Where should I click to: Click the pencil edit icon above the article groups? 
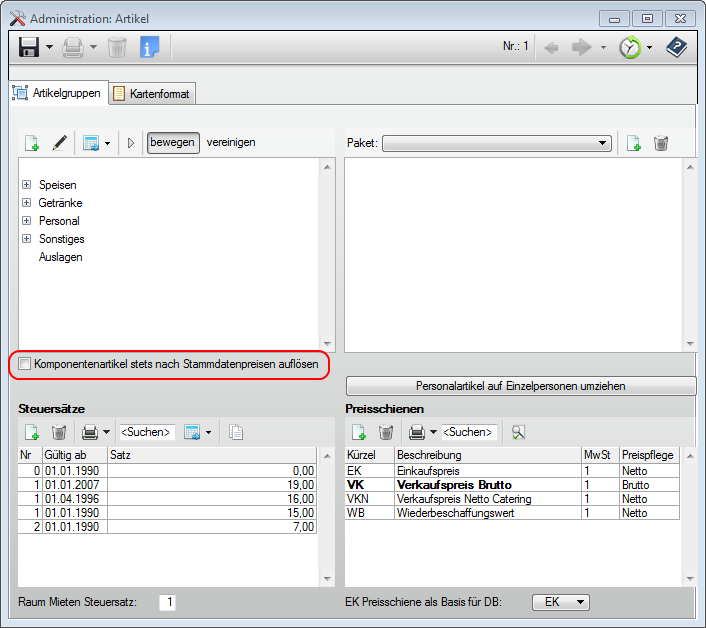(59, 143)
